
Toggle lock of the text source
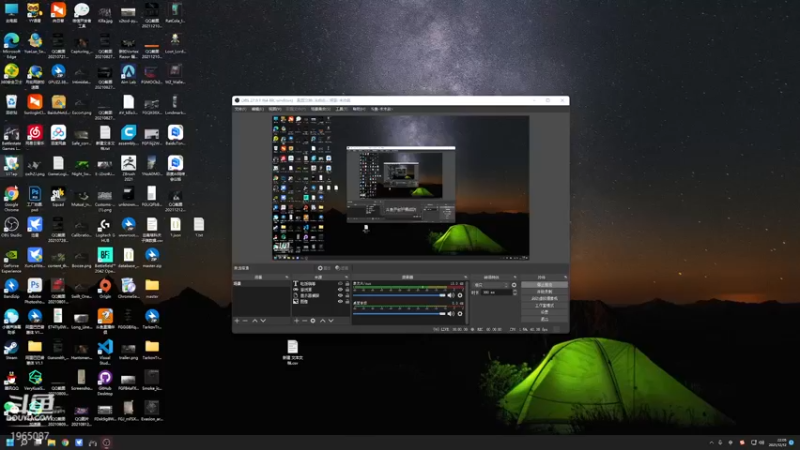(347, 284)
